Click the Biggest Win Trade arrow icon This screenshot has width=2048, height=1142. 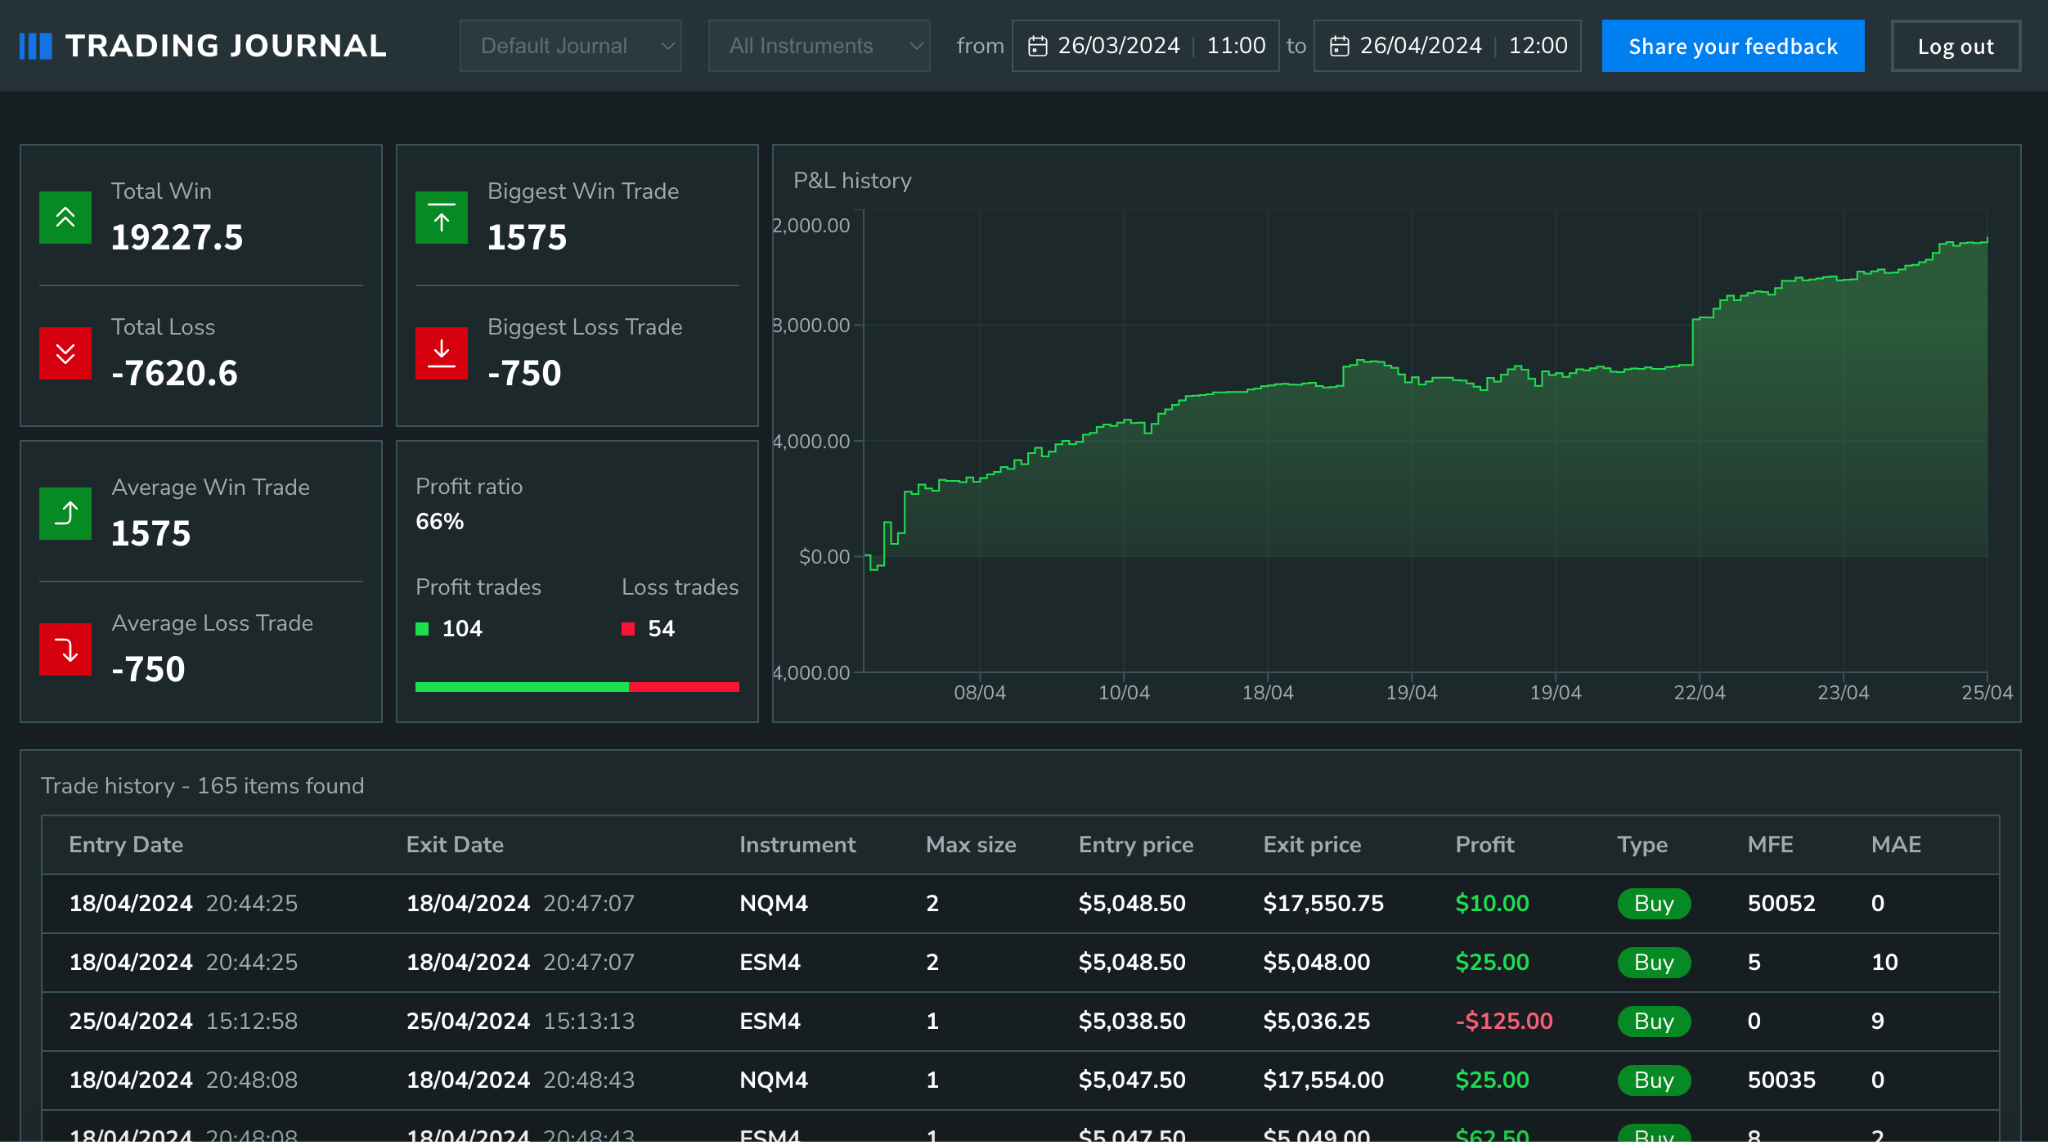point(441,217)
